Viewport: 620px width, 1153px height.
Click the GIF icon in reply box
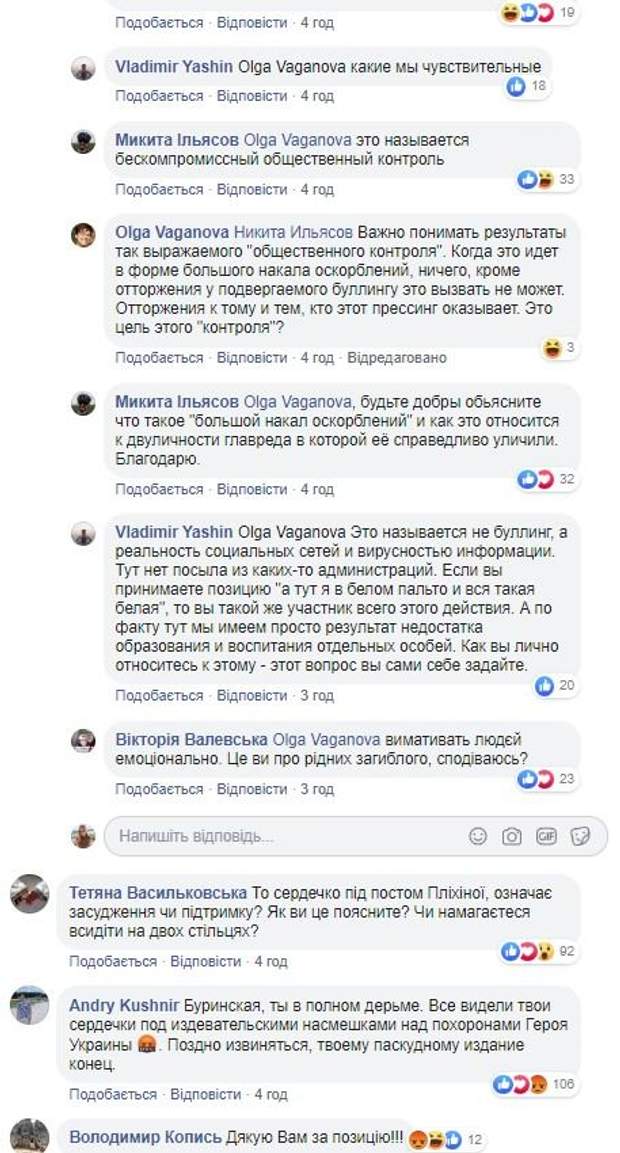point(546,836)
